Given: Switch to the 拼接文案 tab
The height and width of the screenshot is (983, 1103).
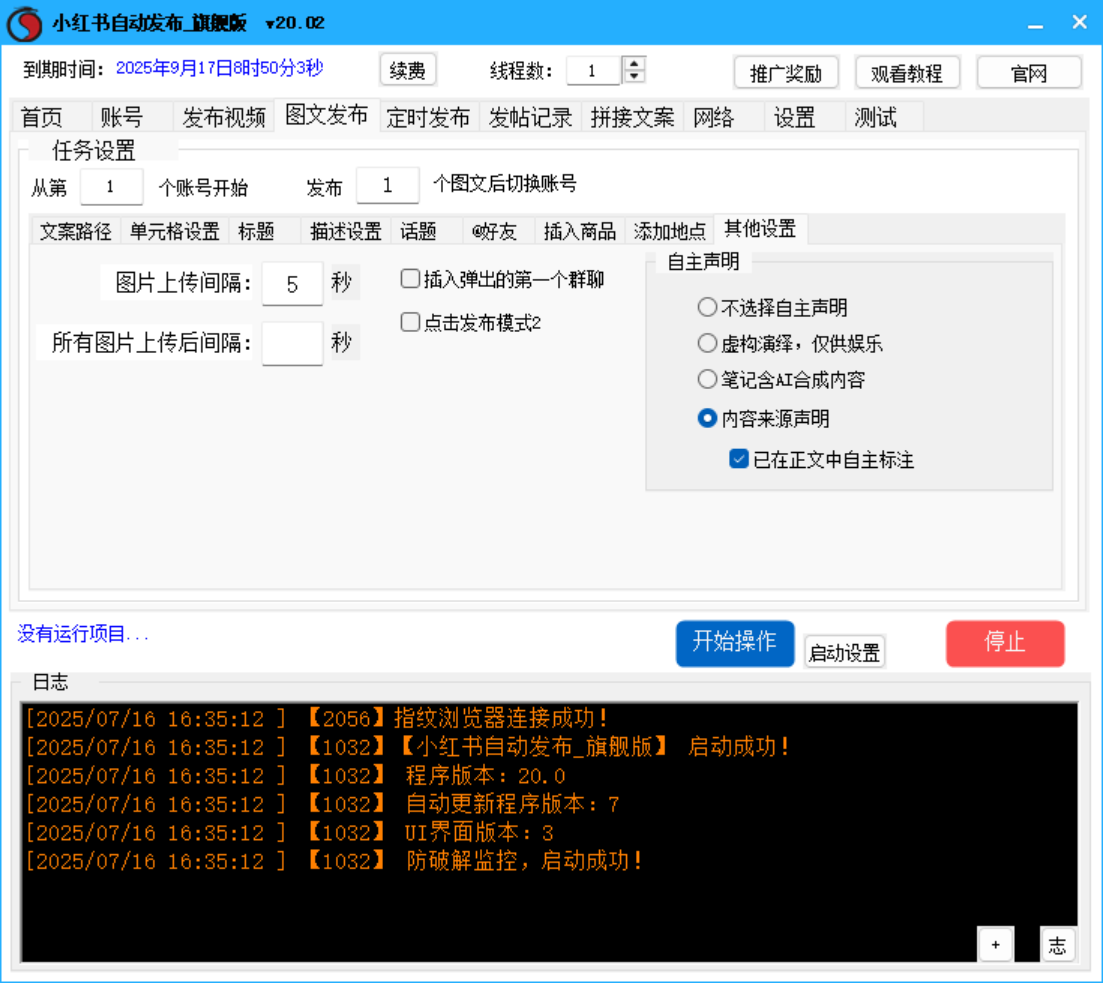Looking at the screenshot, I should [x=632, y=117].
